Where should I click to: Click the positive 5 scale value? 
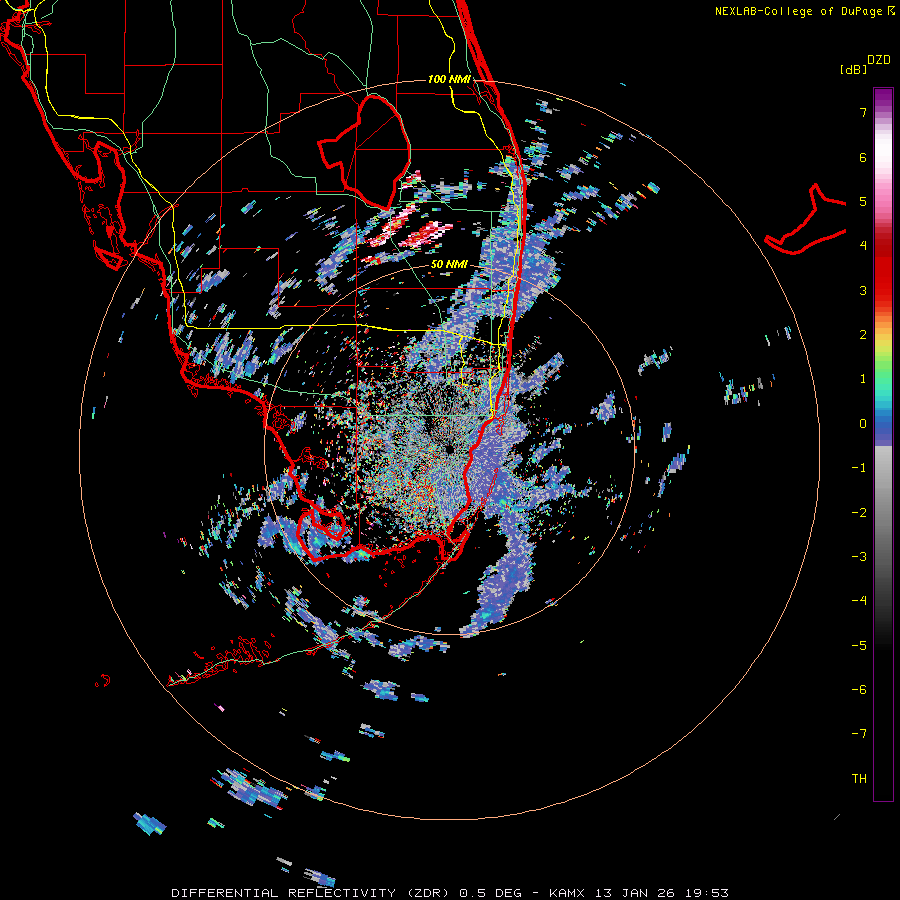click(863, 201)
